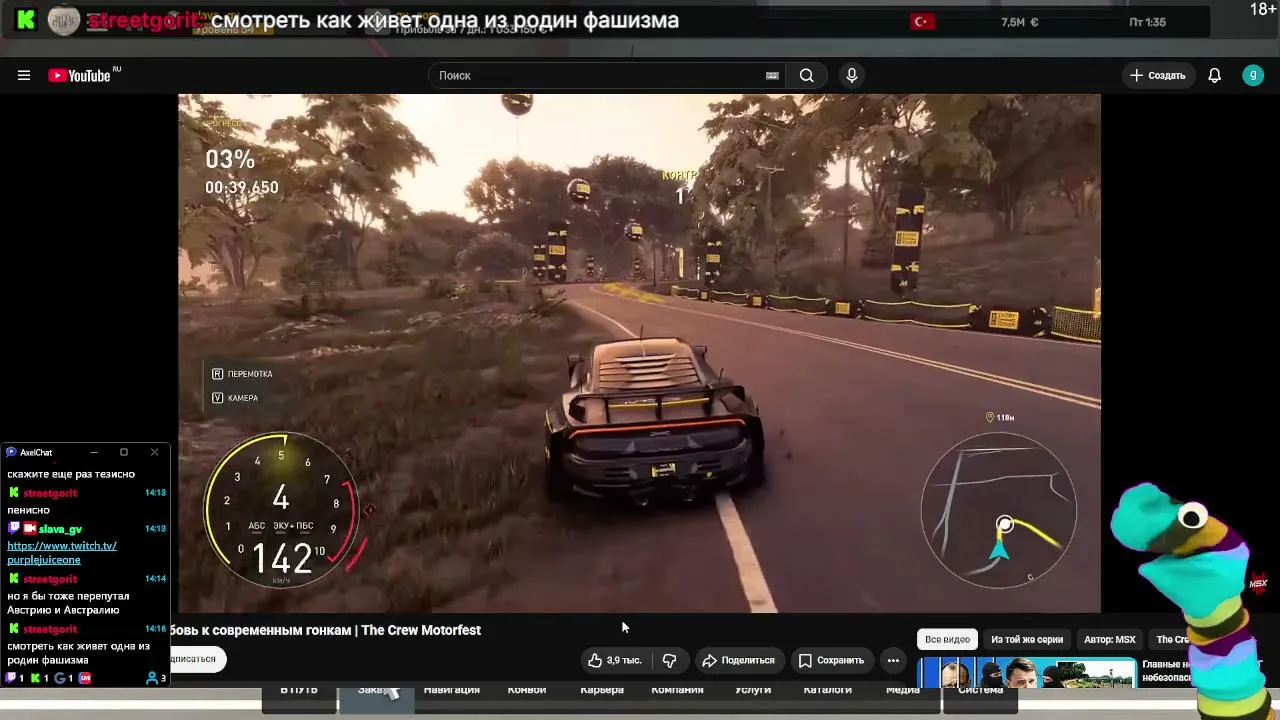Image resolution: width=1280 pixels, height=720 pixels.
Task: Like the video with thumbs up
Action: coord(615,660)
